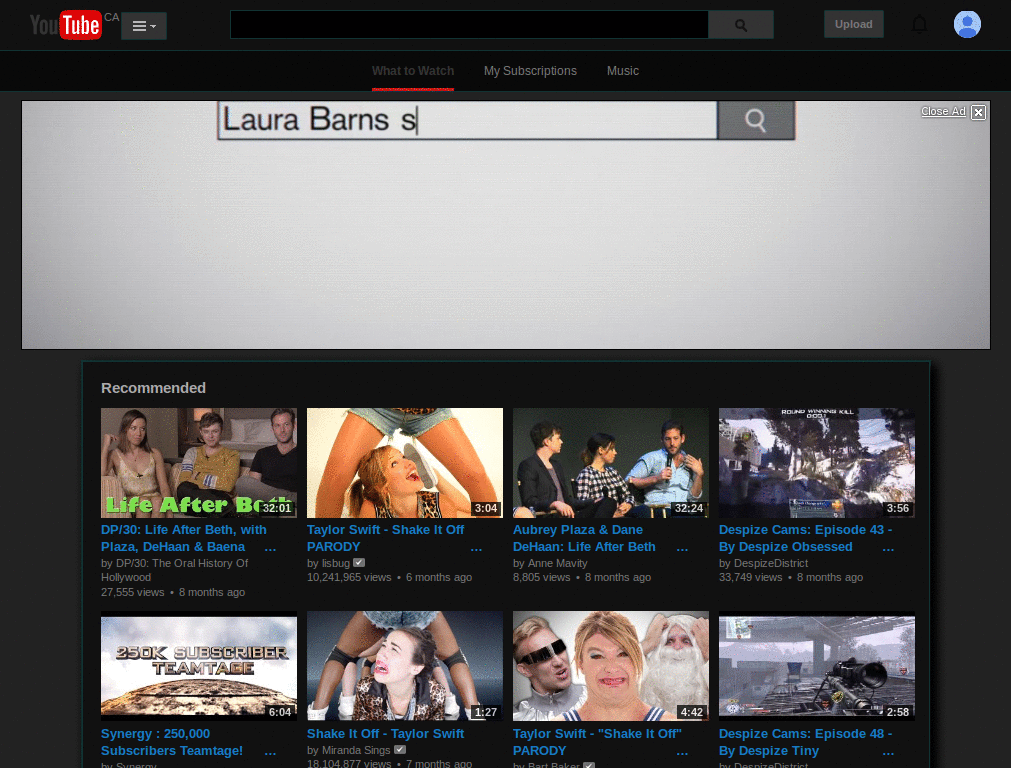The width and height of the screenshot is (1024, 768).
Task: Click the 32:01 duration badge
Action: pos(277,508)
